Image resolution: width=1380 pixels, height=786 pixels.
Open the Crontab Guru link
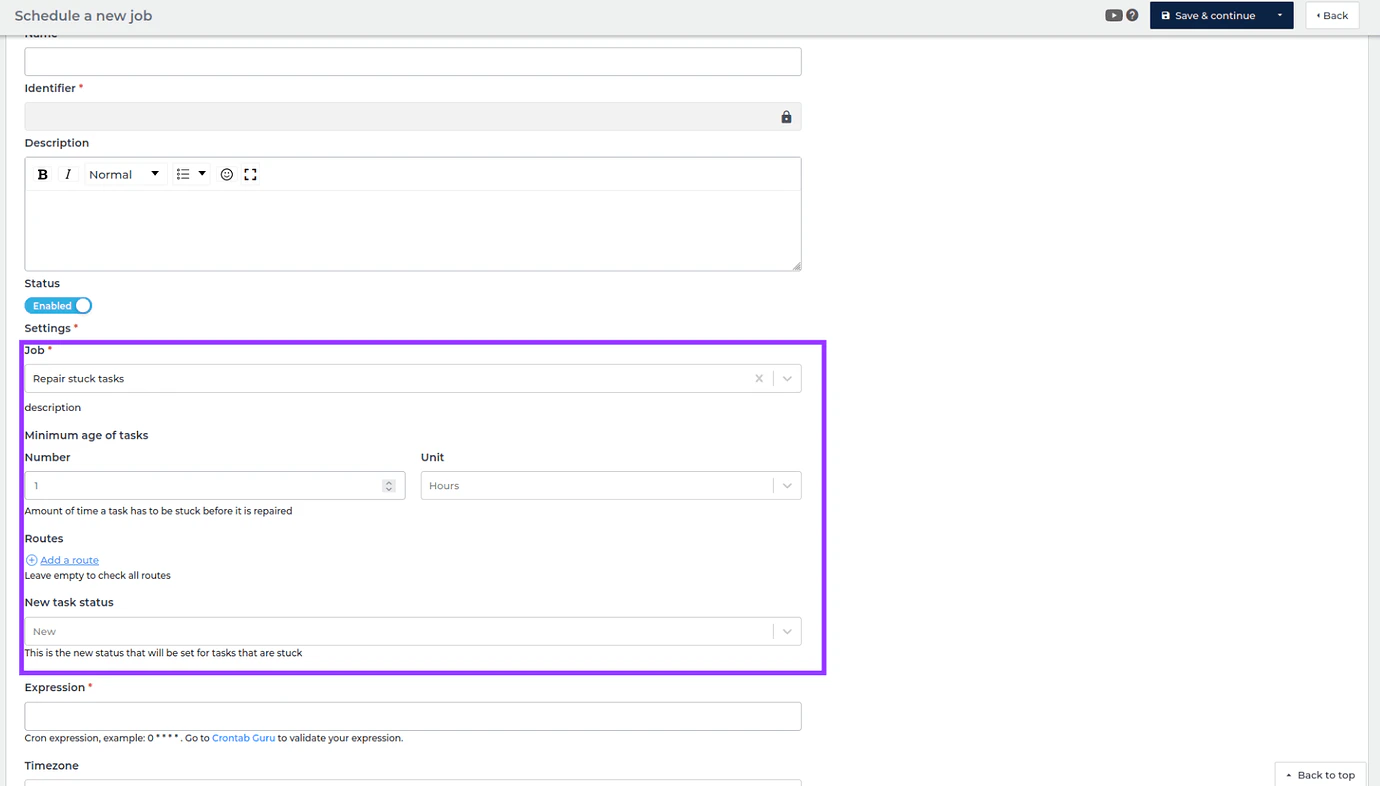(243, 738)
